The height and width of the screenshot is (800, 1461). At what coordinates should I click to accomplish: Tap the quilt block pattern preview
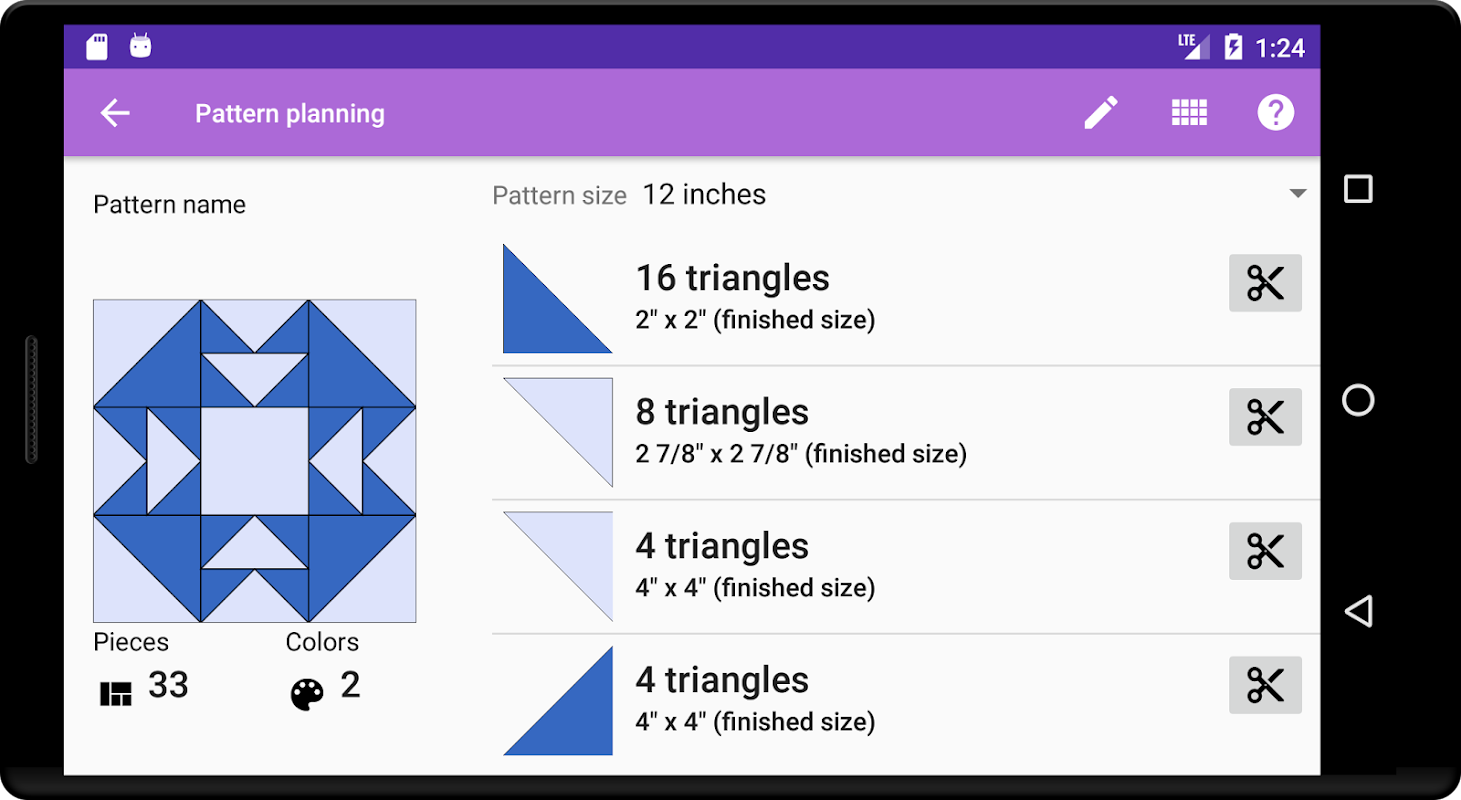pyautogui.click(x=255, y=461)
